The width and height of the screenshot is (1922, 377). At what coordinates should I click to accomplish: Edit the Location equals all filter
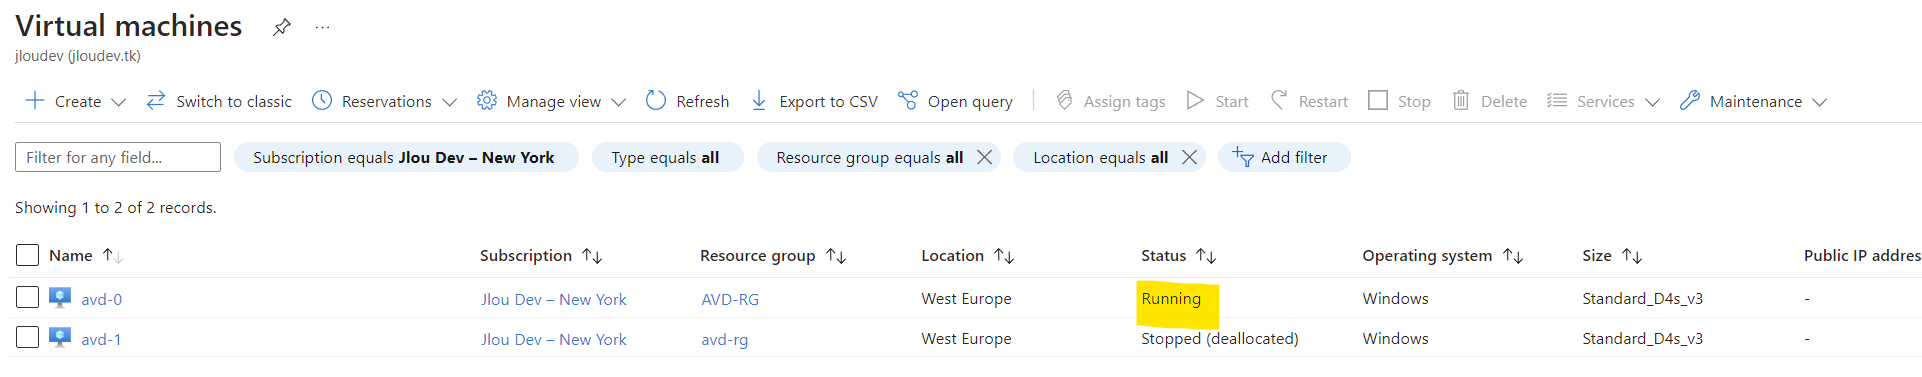point(1100,157)
